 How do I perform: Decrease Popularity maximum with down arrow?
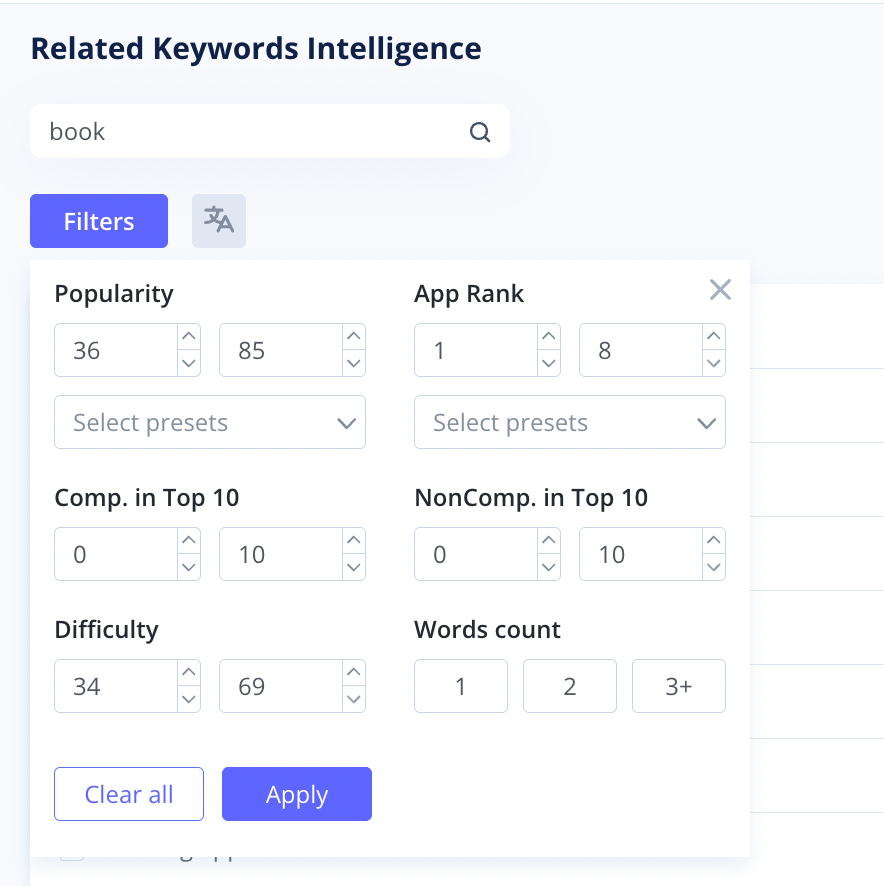pos(353,363)
